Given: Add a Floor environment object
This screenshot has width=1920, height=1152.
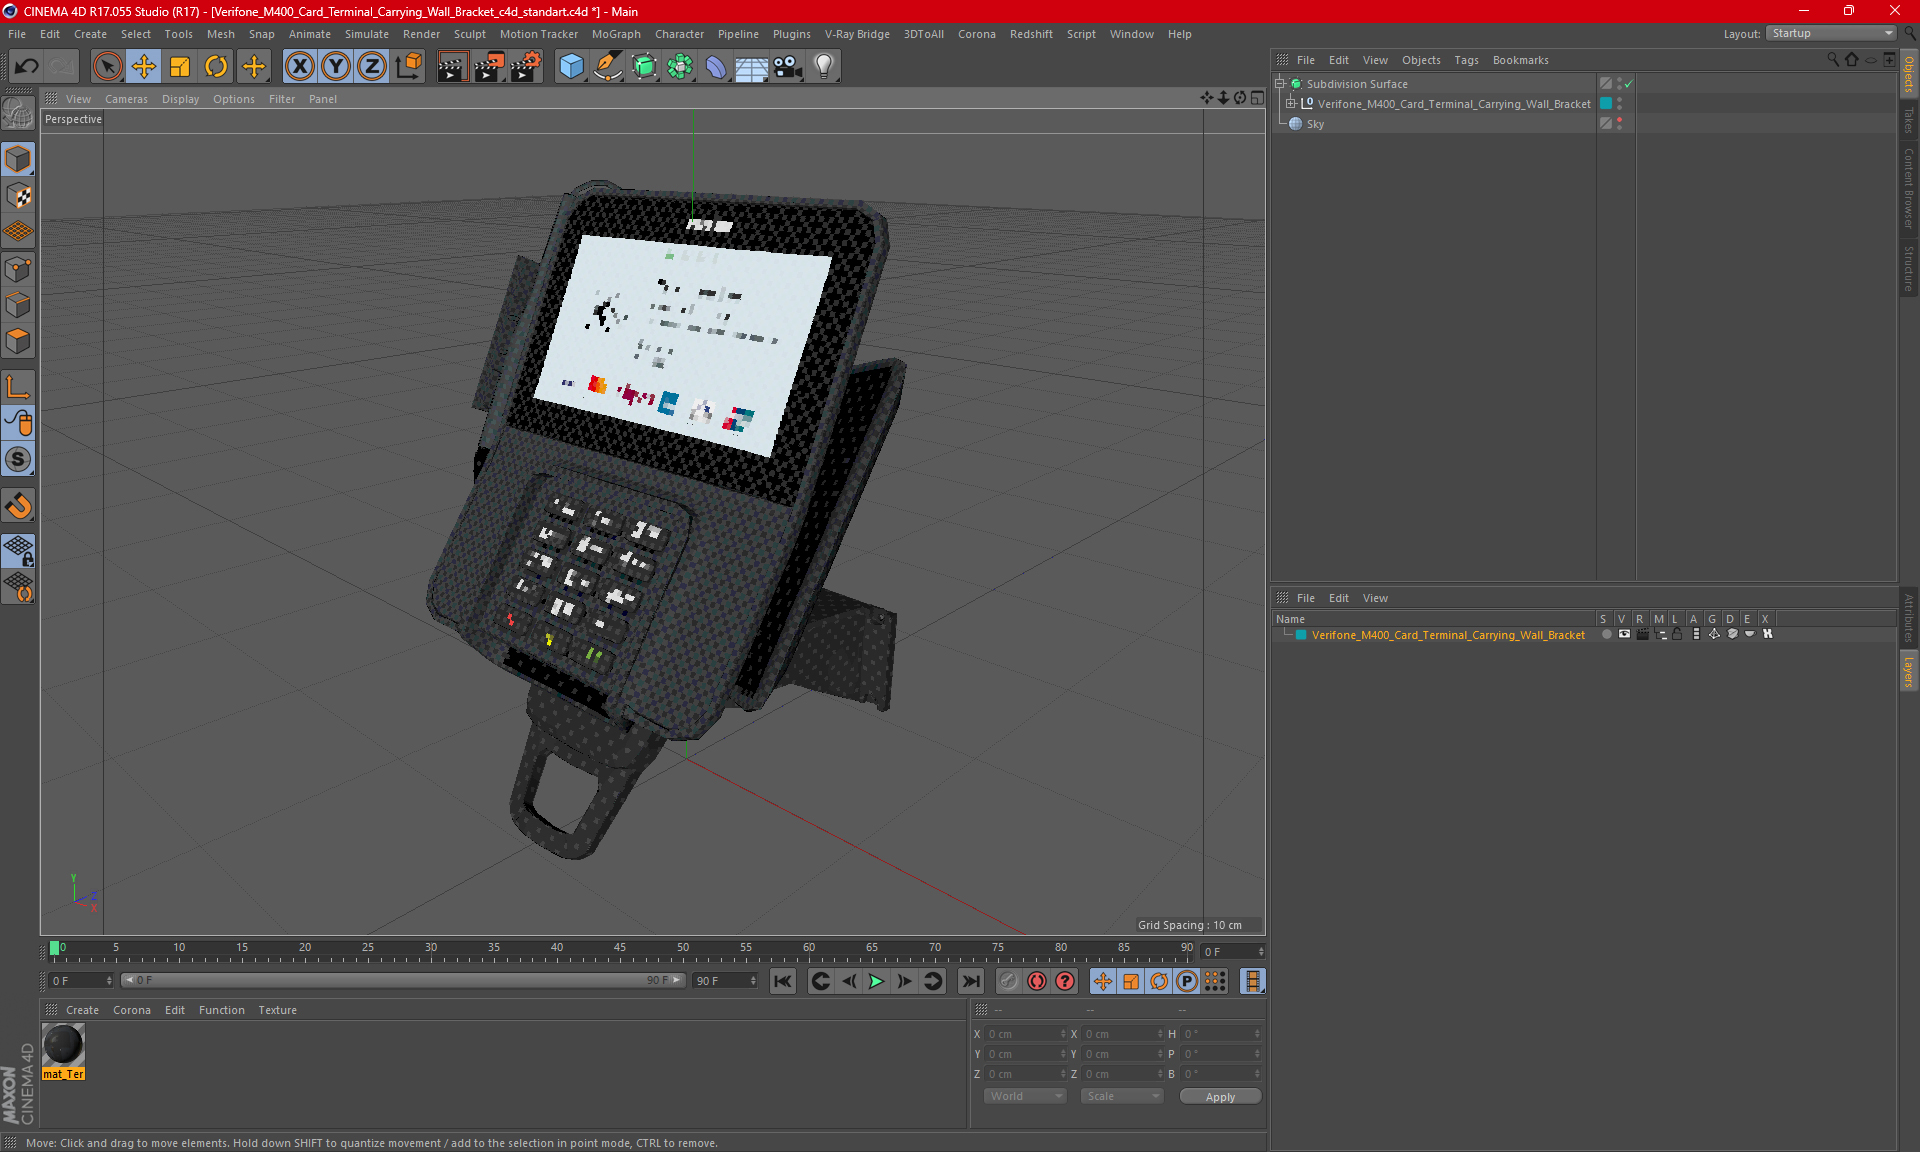Looking at the screenshot, I should (752, 67).
